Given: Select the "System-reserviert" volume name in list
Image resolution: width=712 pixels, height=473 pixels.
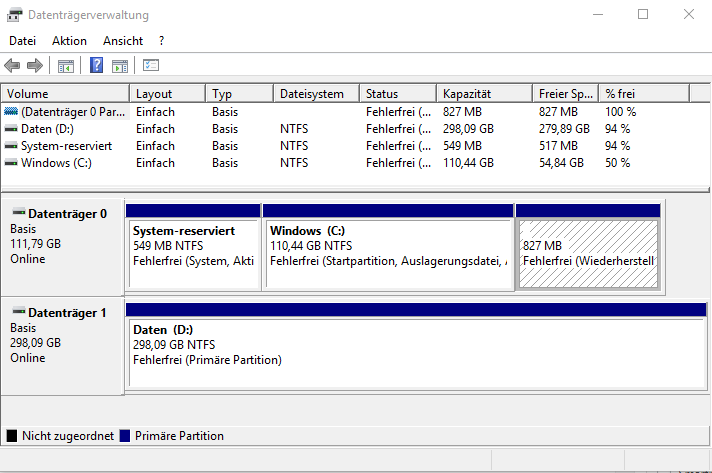Looking at the screenshot, I should pyautogui.click(x=66, y=146).
